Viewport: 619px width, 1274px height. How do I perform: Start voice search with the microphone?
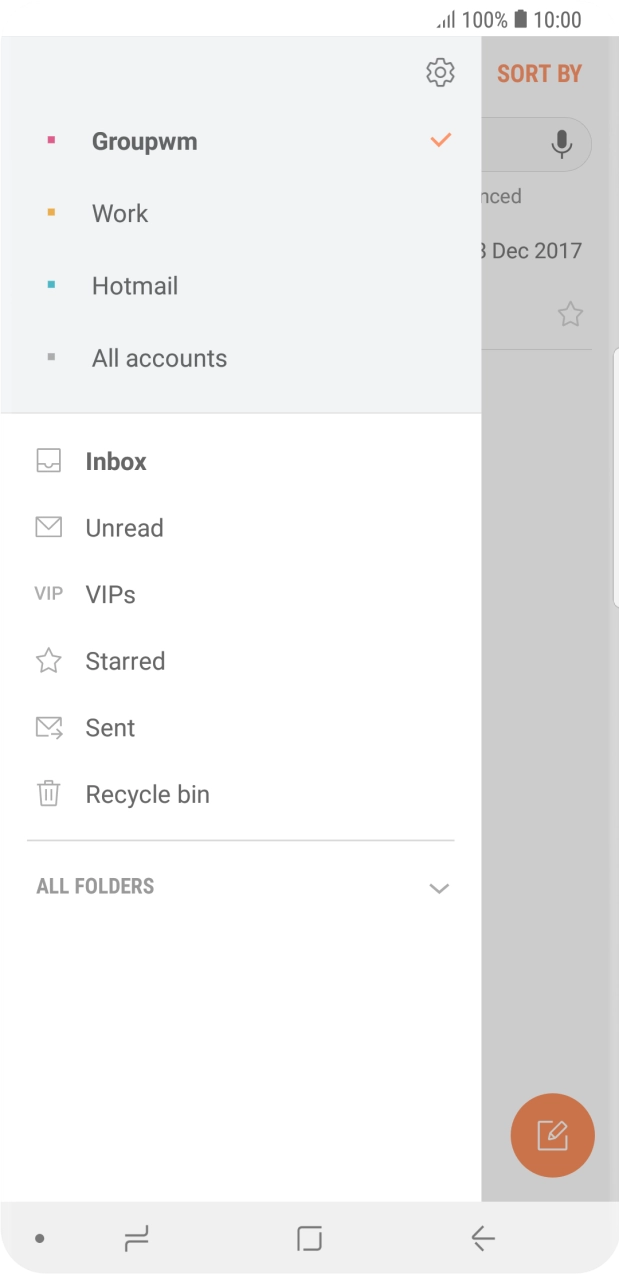point(560,144)
